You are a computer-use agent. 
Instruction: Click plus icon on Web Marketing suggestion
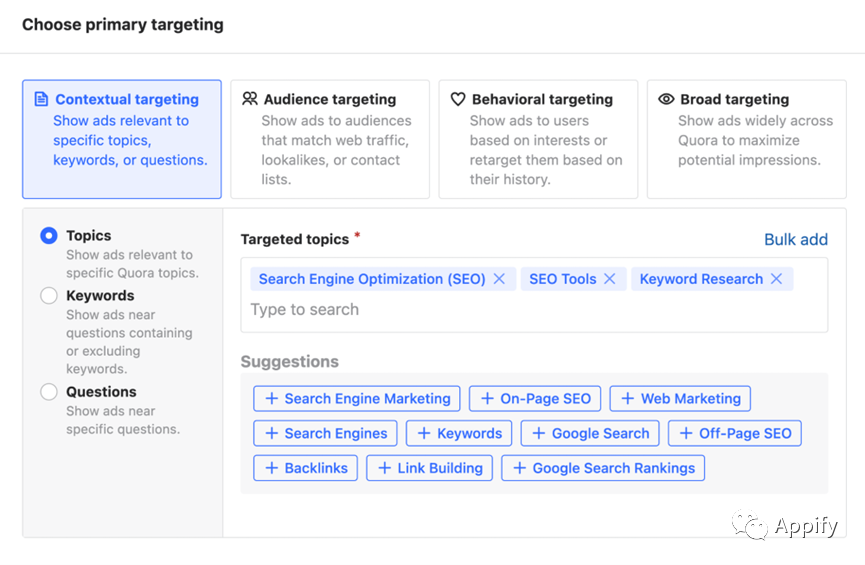coord(628,398)
